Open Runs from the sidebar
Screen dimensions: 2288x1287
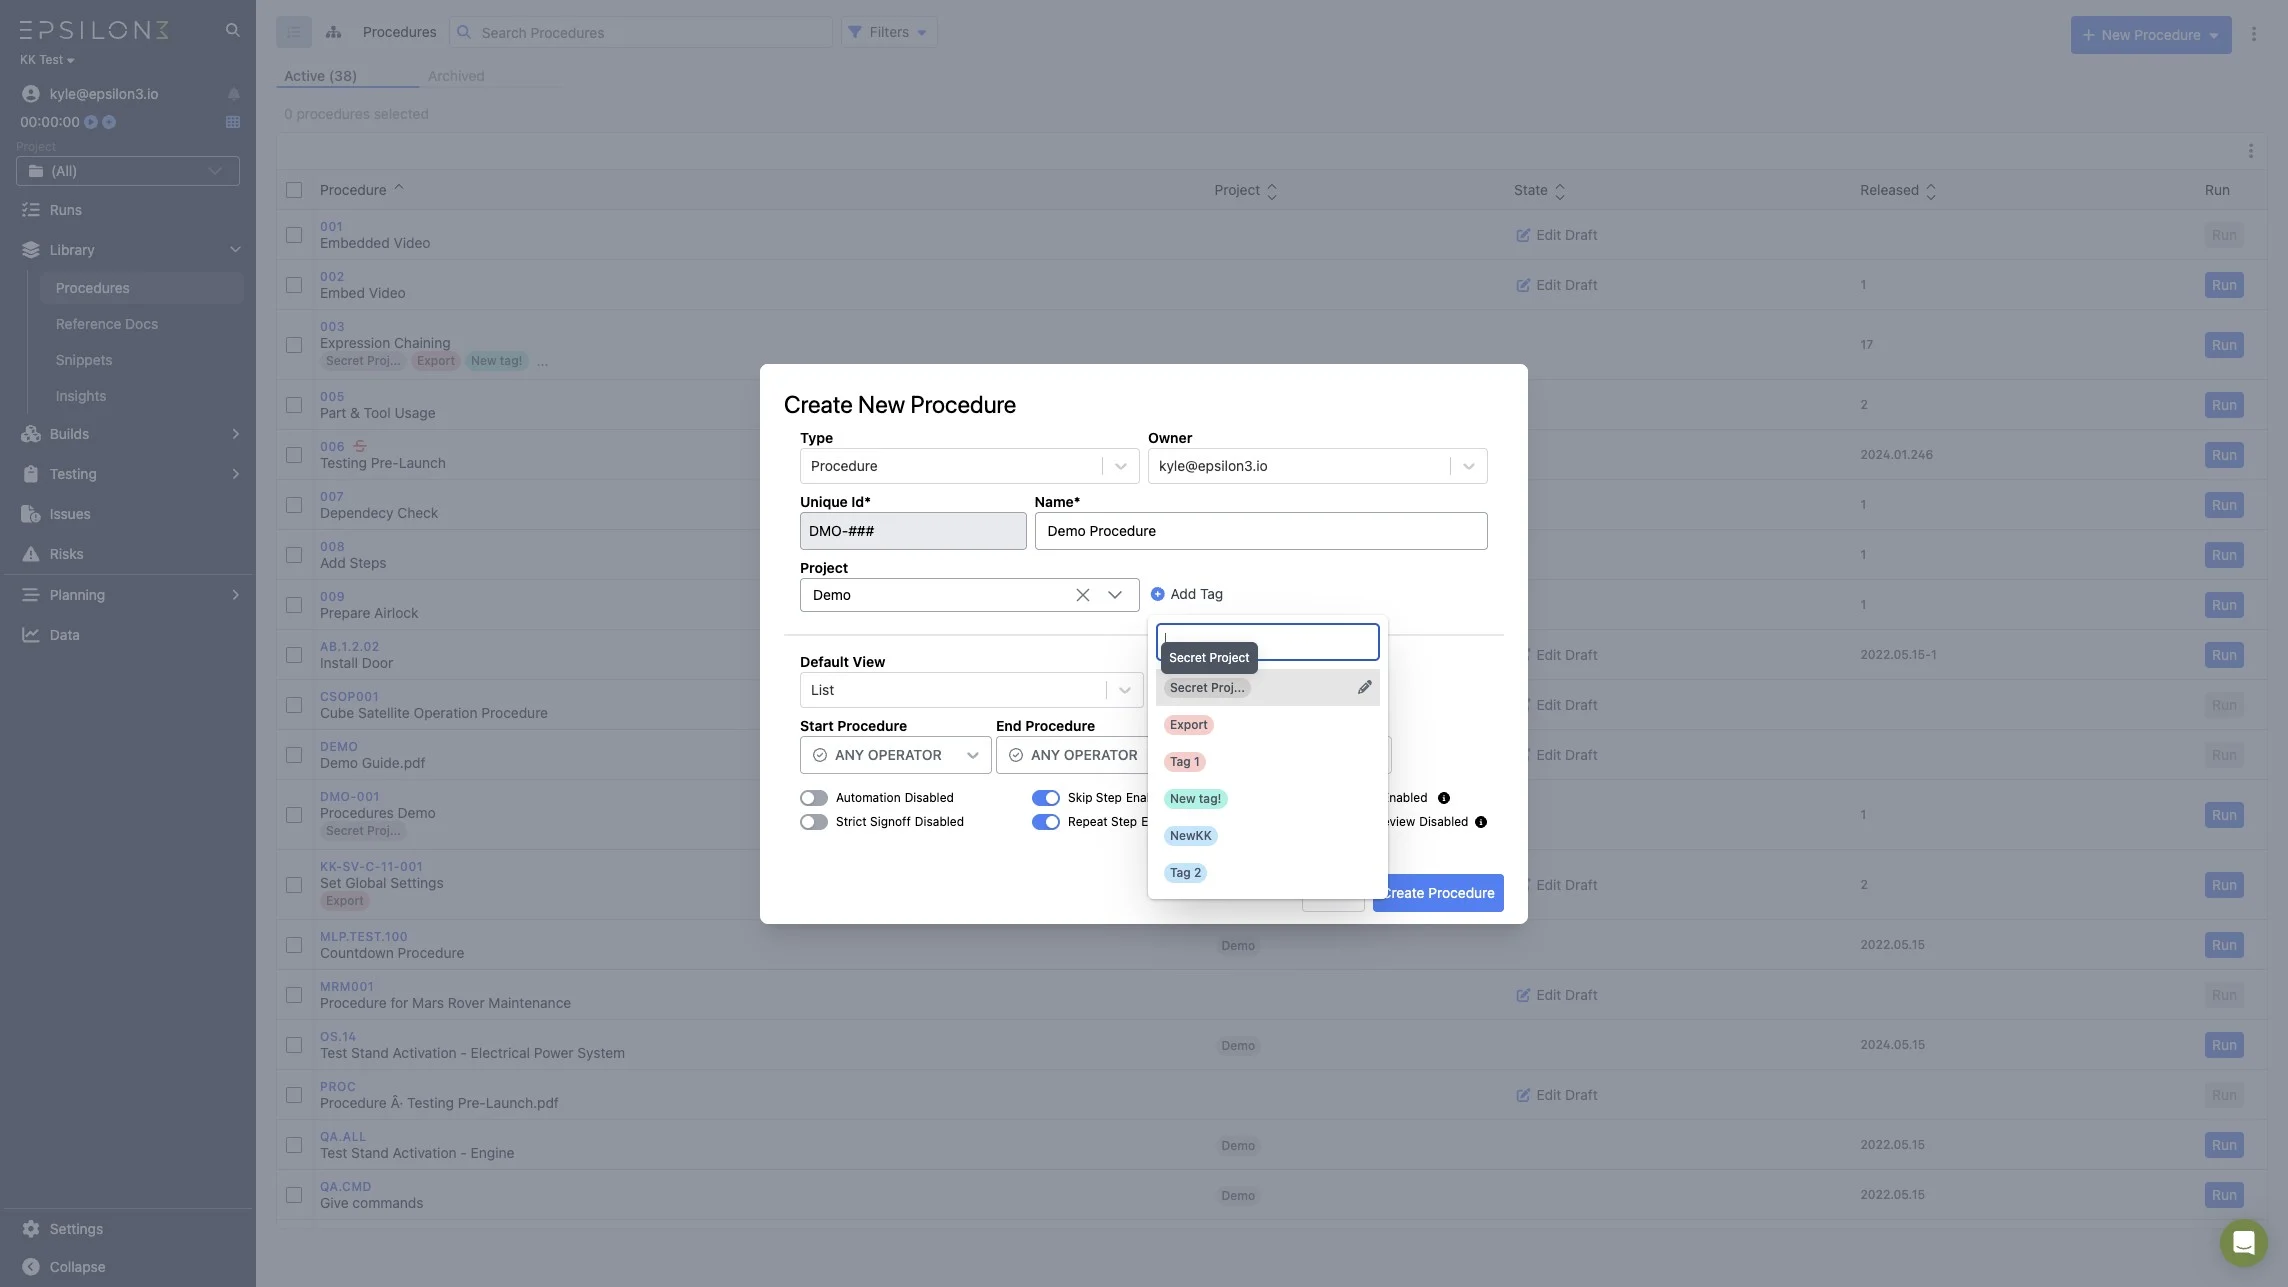pos(66,210)
